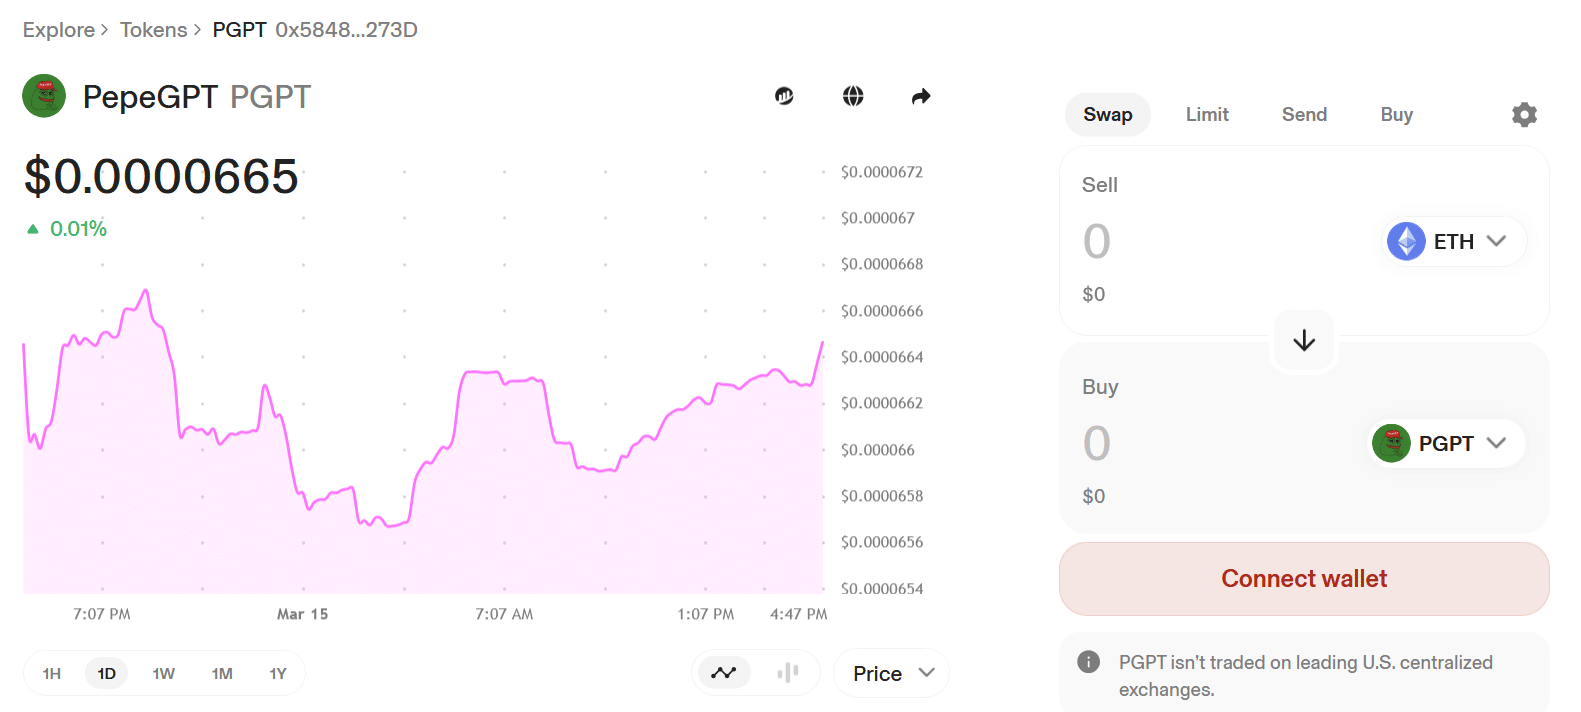Expand the PGPT buy token selector
Screen dimensions: 1581x712
tap(1447, 443)
